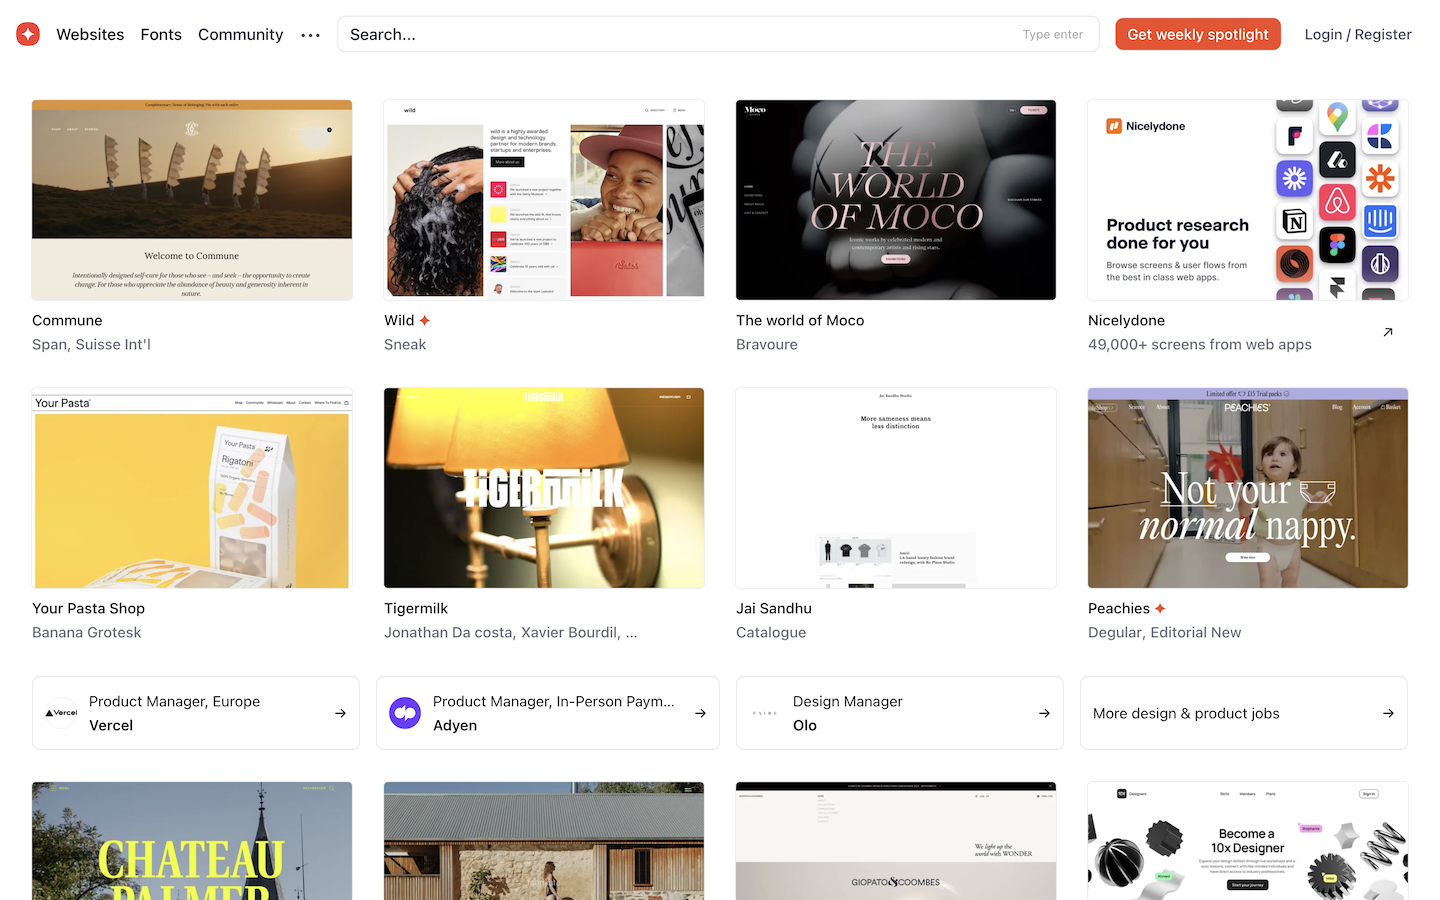Open the Jai Sandhu website thumbnail
This screenshot has height=900, width=1440.
point(896,488)
